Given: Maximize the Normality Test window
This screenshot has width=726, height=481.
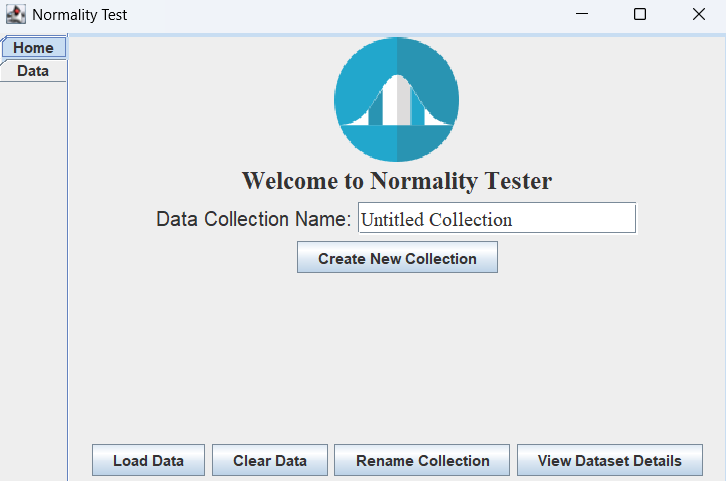Looking at the screenshot, I should click(x=640, y=15).
